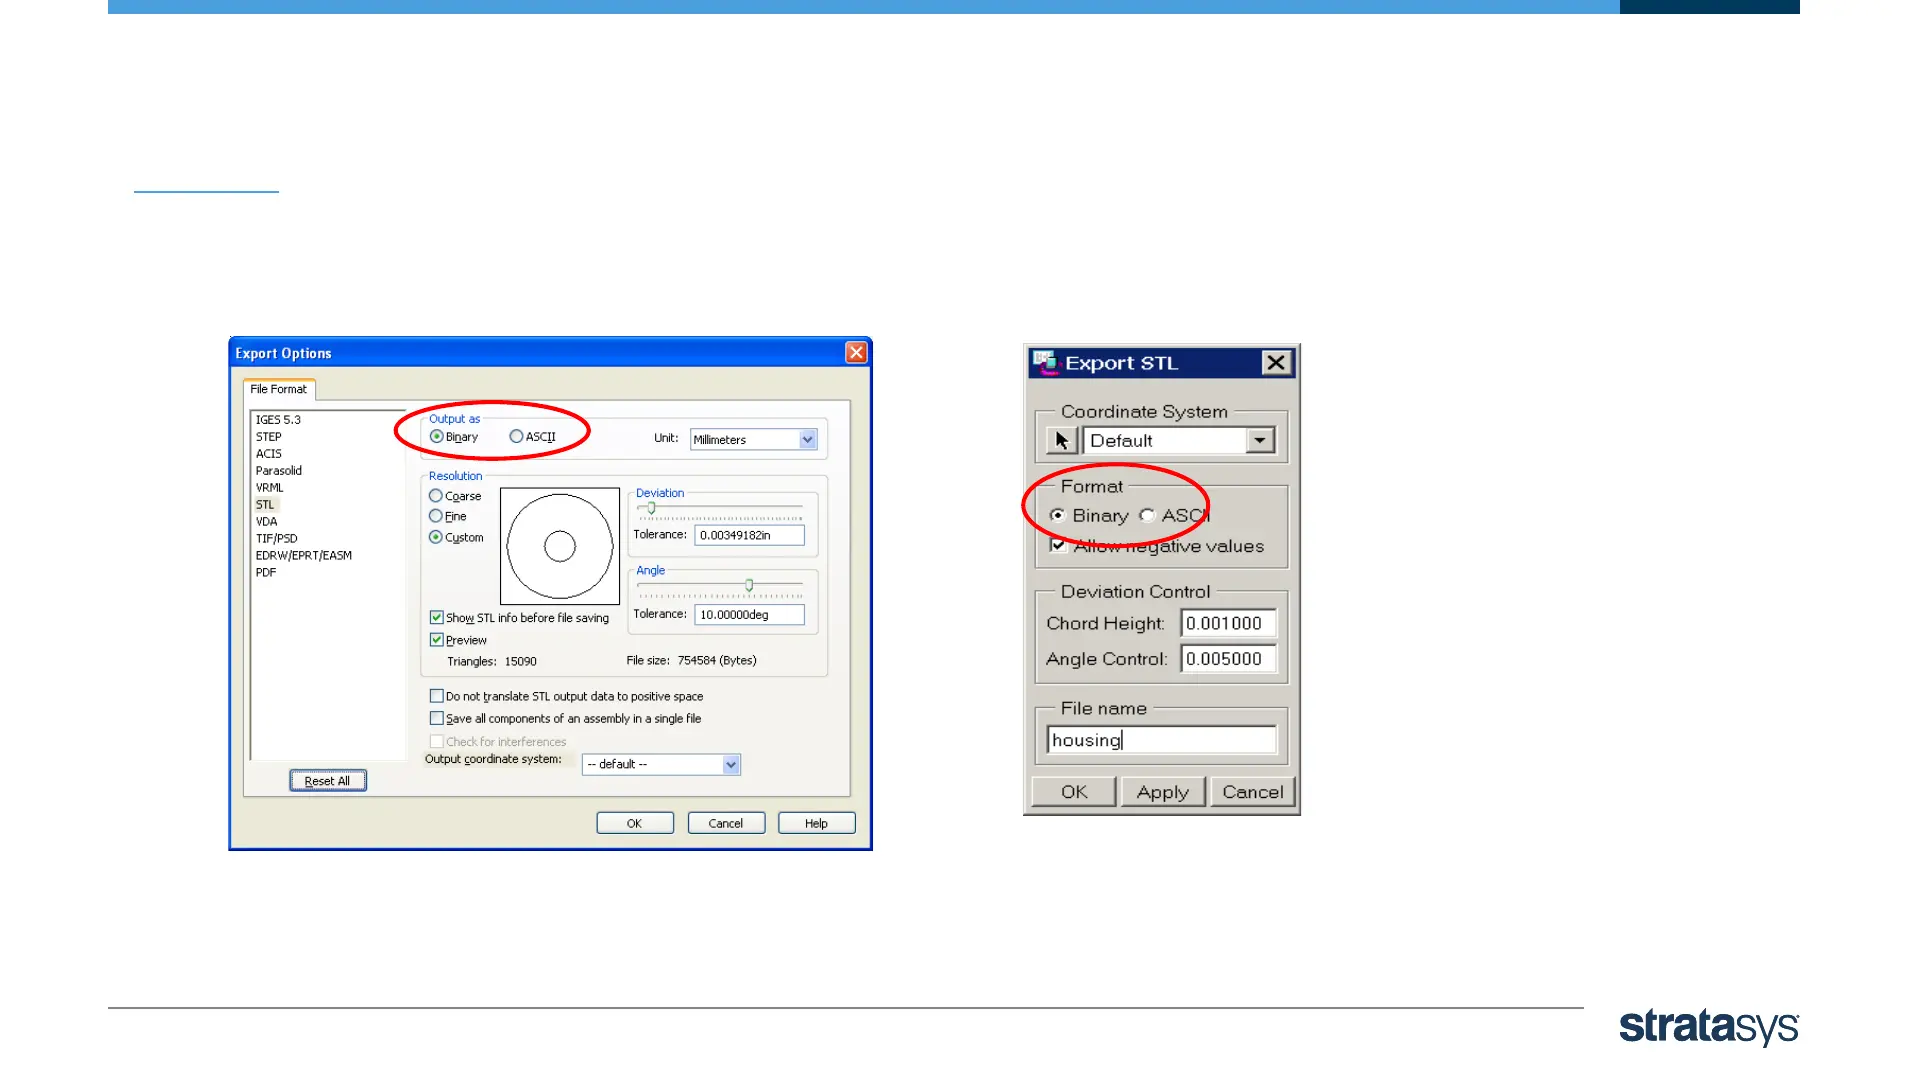The image size is (1920, 1080).
Task: Toggle Show STL info before file saving
Action: (437, 618)
